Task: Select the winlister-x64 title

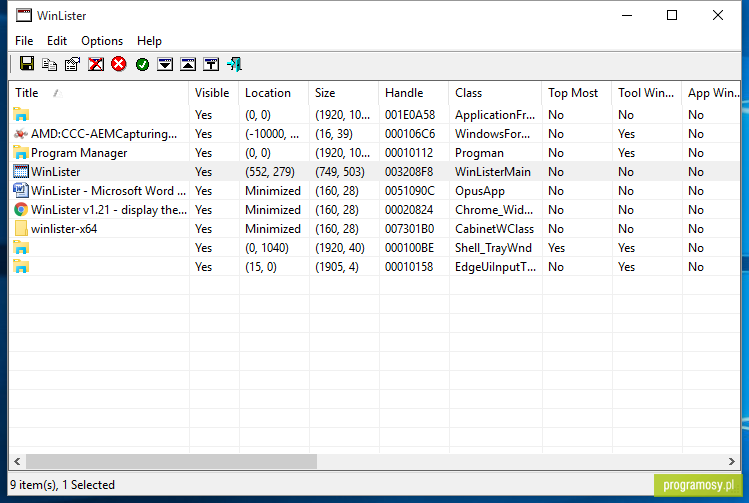Action: tap(64, 229)
